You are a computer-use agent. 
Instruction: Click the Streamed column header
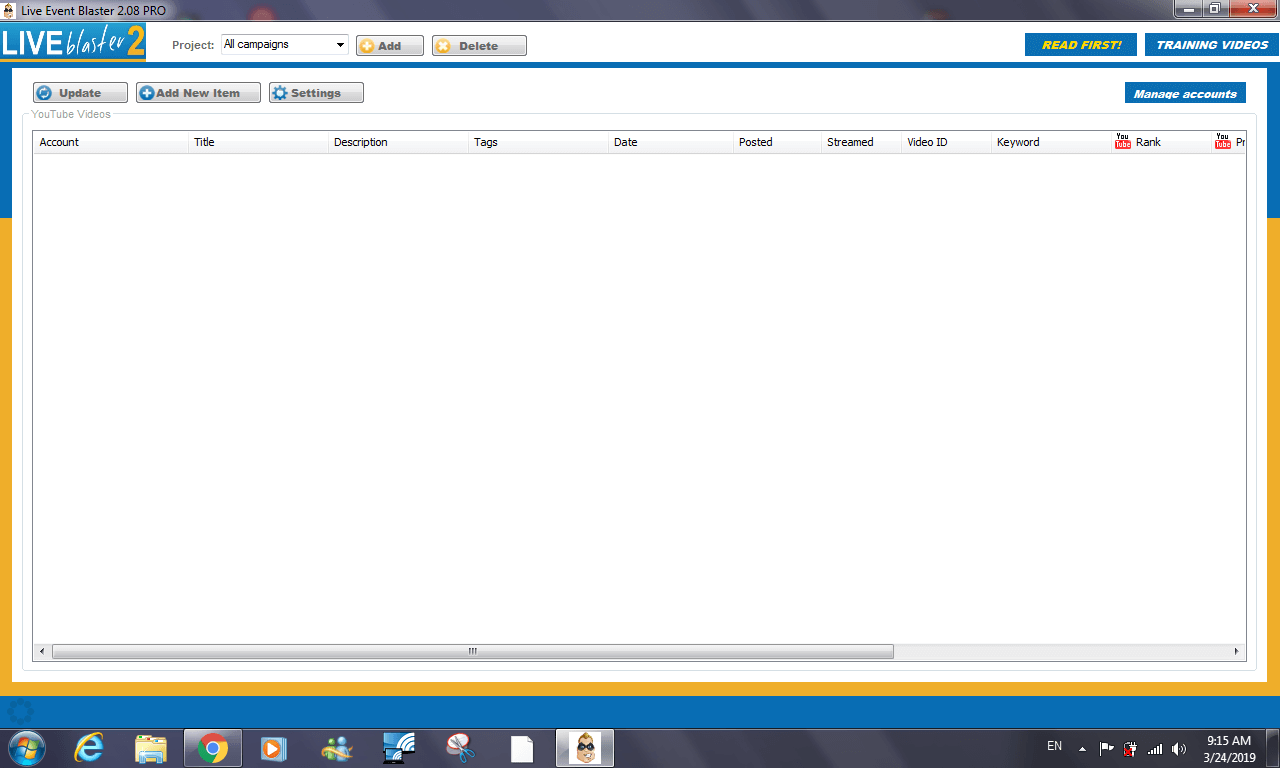[x=862, y=142]
